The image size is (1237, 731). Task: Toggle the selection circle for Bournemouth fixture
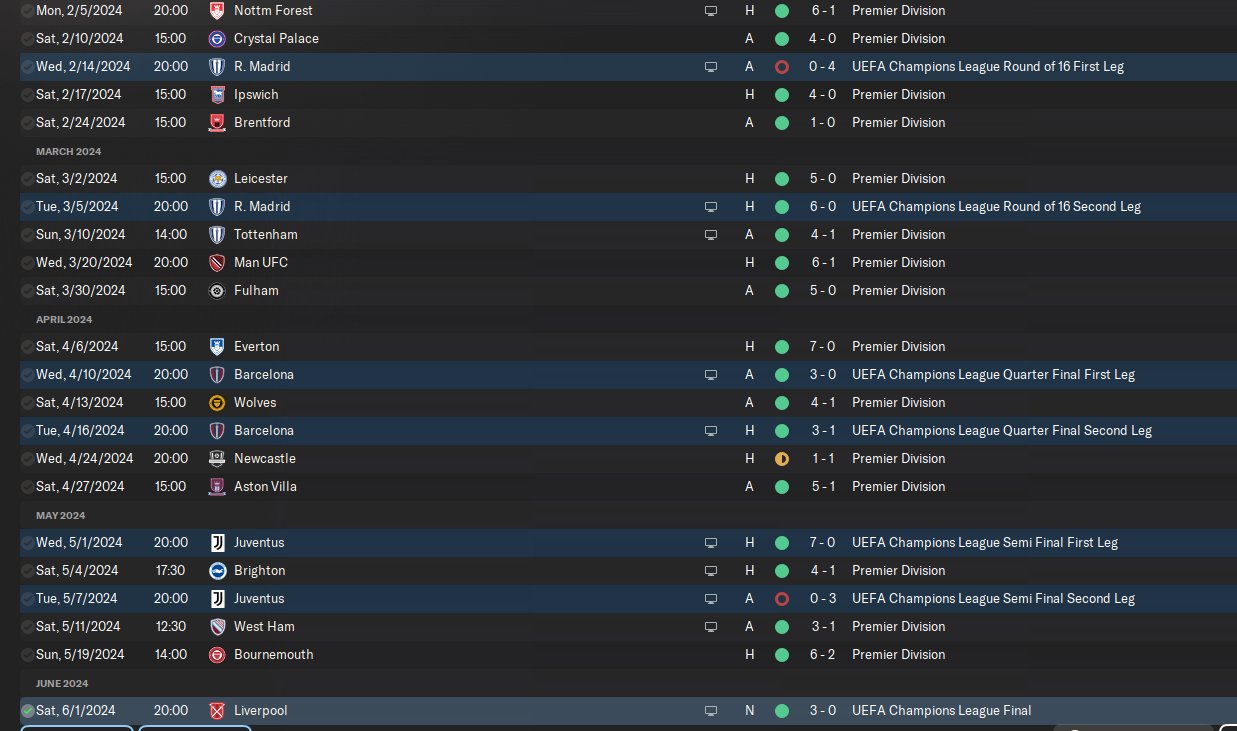[28, 654]
